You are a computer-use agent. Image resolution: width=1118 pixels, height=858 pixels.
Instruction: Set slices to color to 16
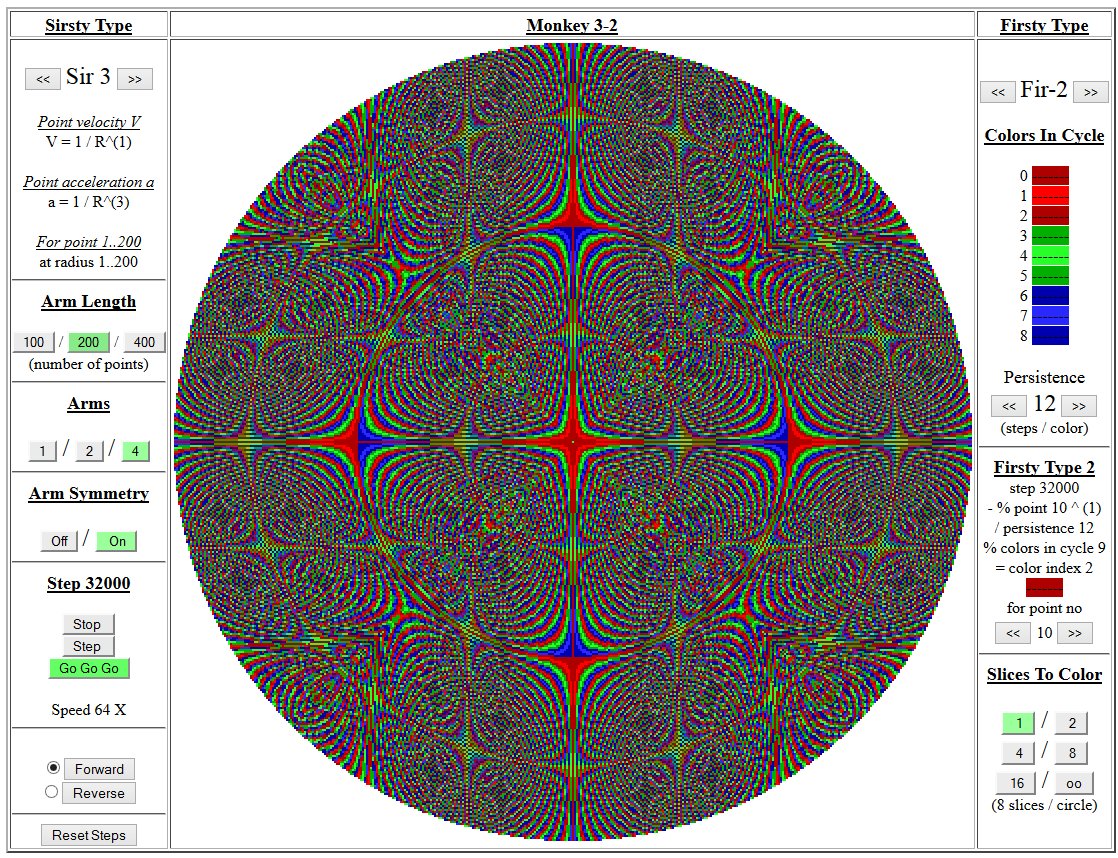click(1017, 783)
